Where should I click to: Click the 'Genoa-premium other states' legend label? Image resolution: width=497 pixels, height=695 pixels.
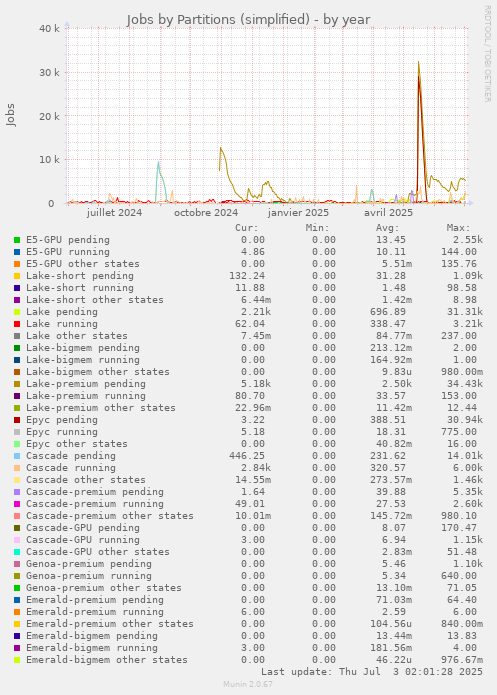pos(104,588)
